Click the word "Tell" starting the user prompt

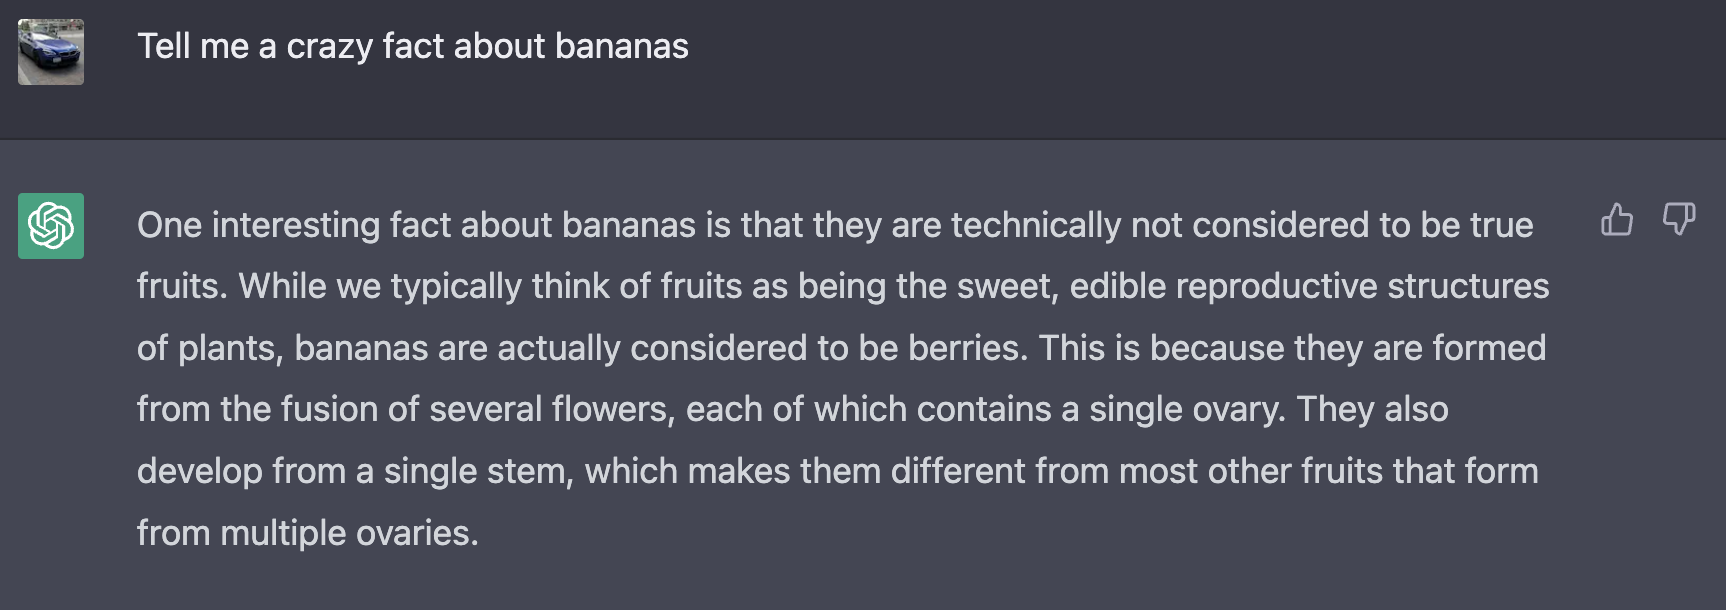(x=164, y=47)
